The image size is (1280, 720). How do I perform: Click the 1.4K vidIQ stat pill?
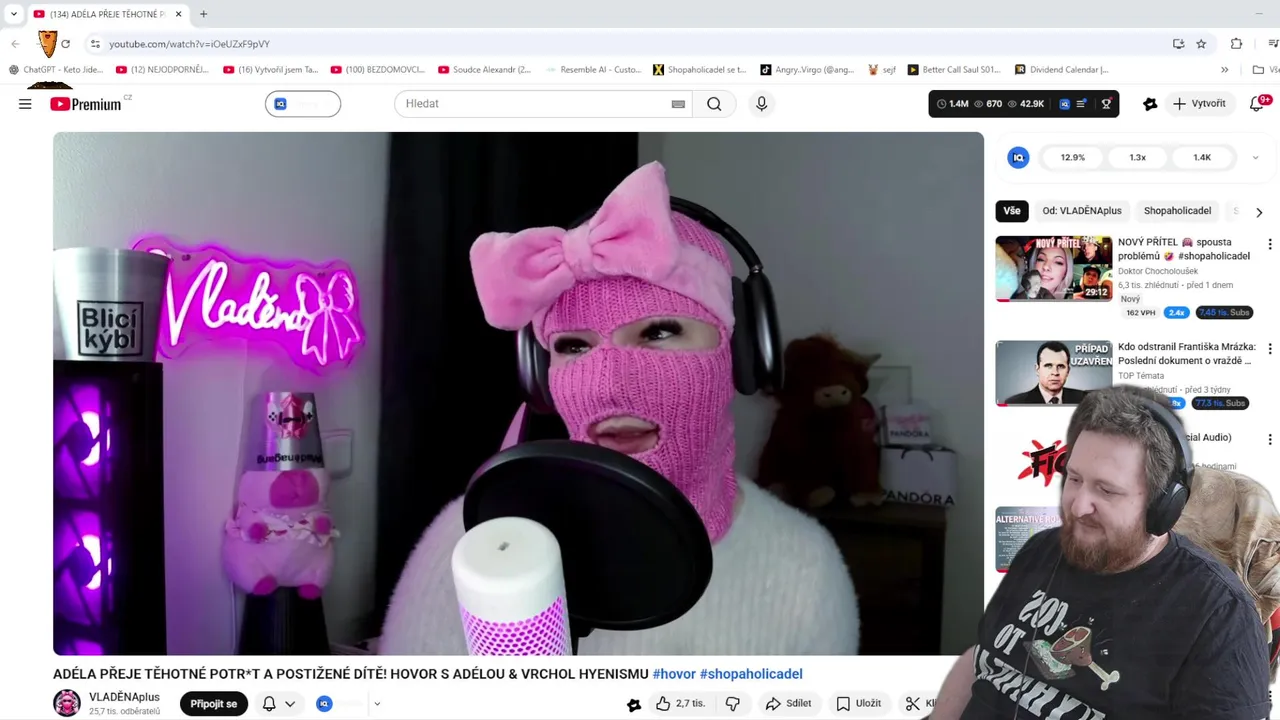coord(1202,158)
